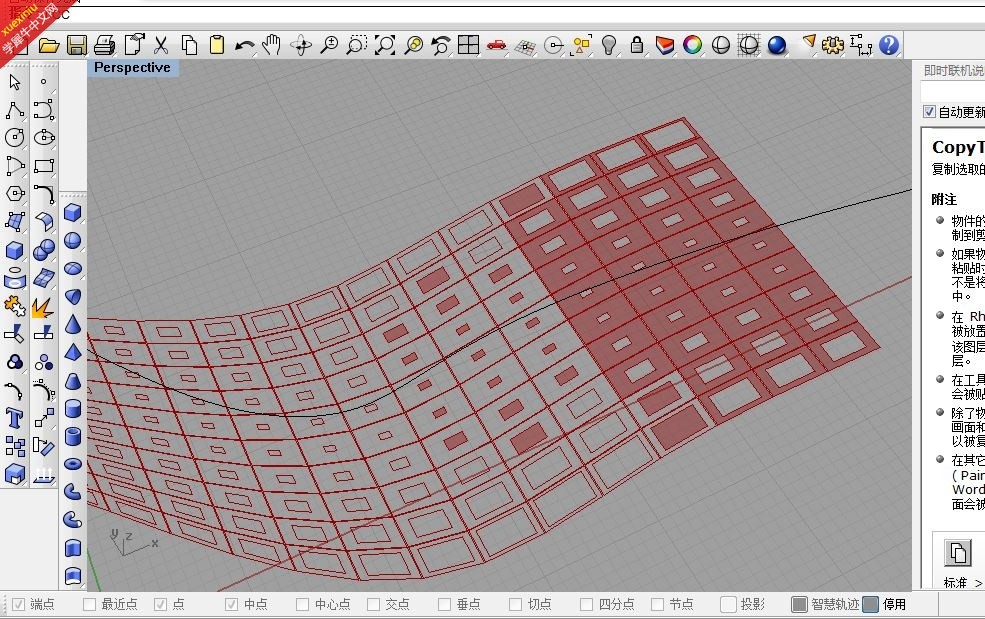Click the Zoom Extents icon
This screenshot has width=985, height=619.
coord(384,45)
